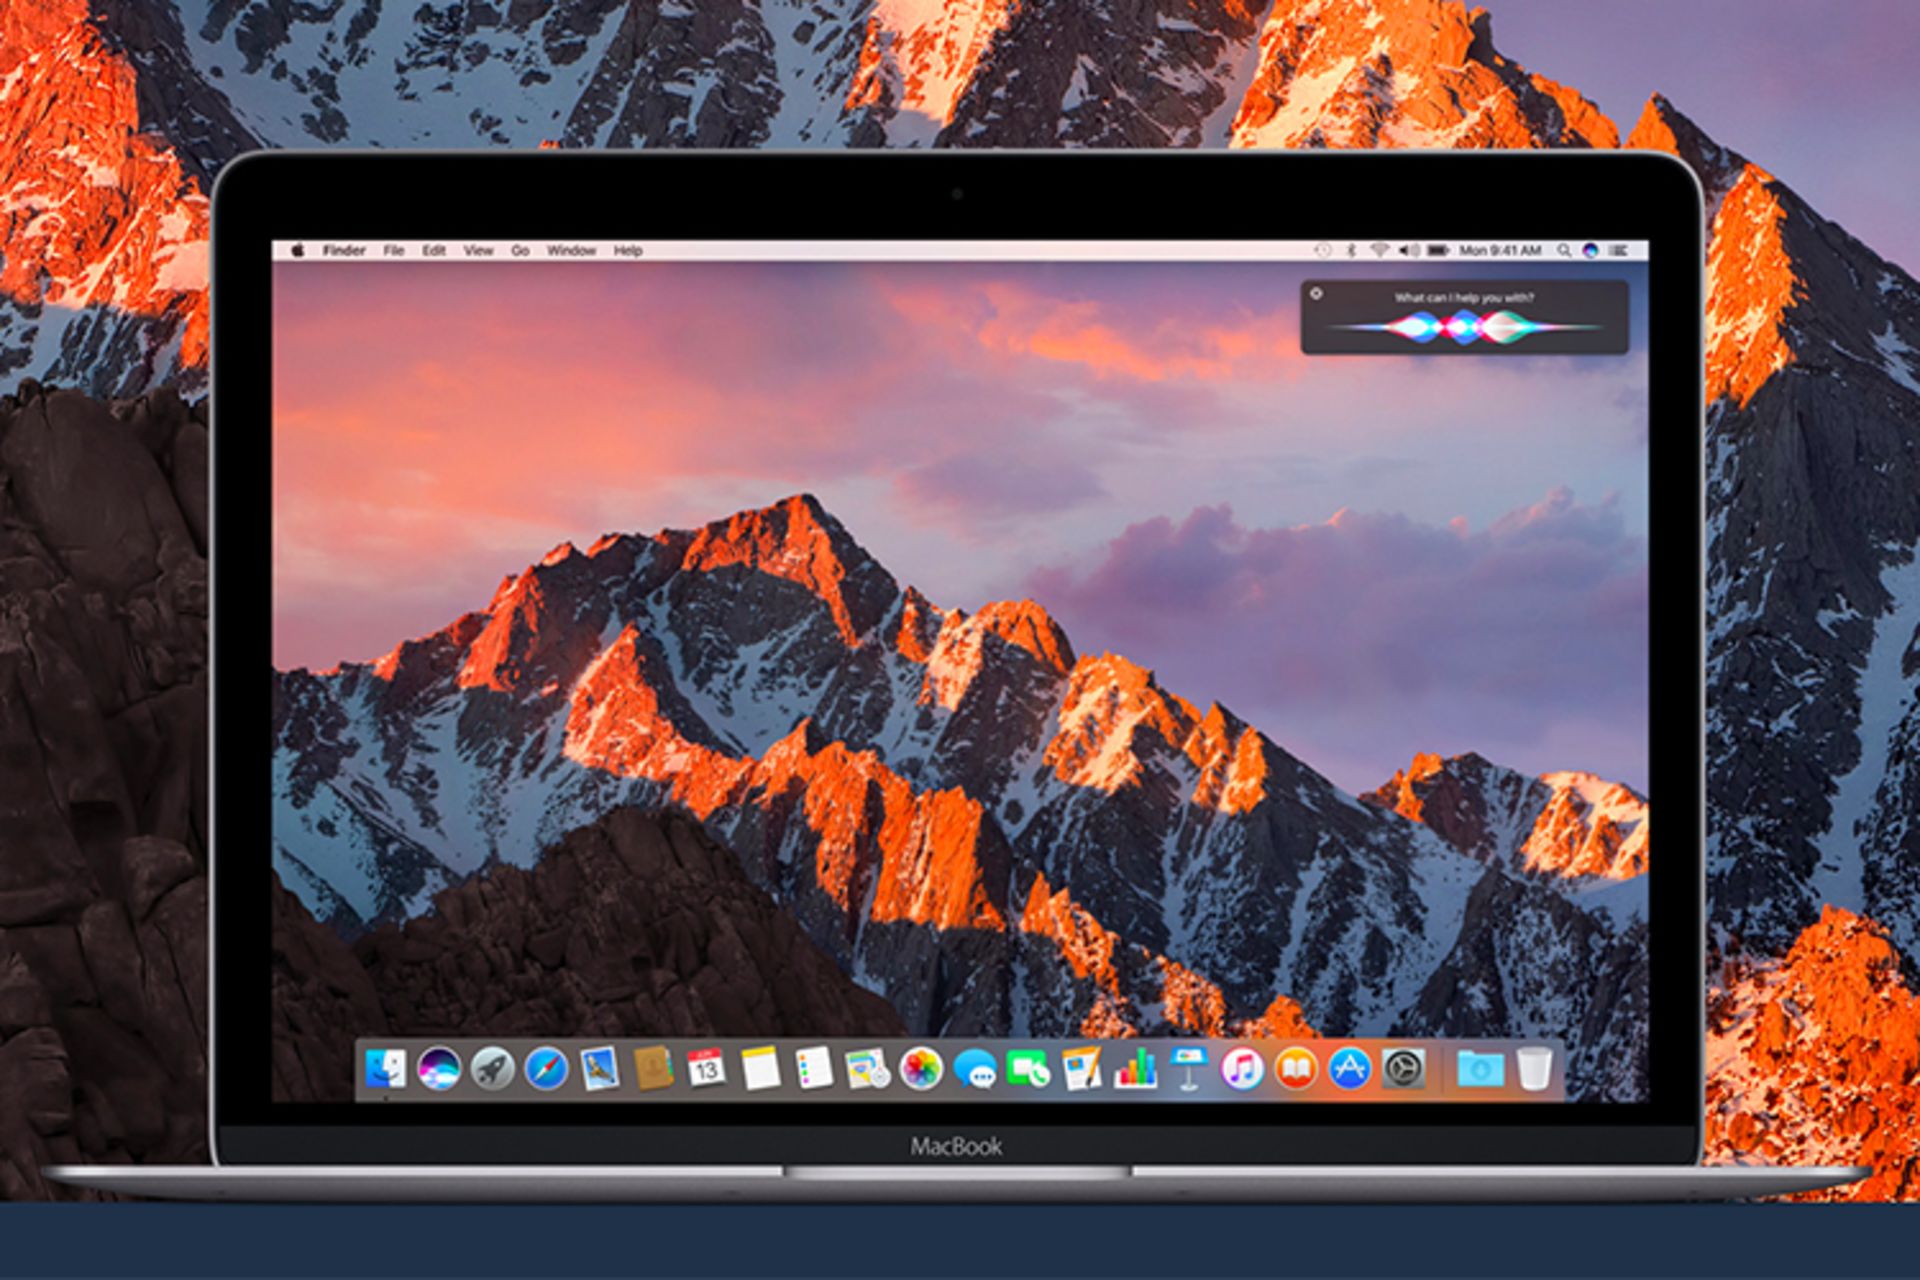Click the Mon 9:41 AM clock
Screen dimensions: 1920x1280
(x=1500, y=250)
